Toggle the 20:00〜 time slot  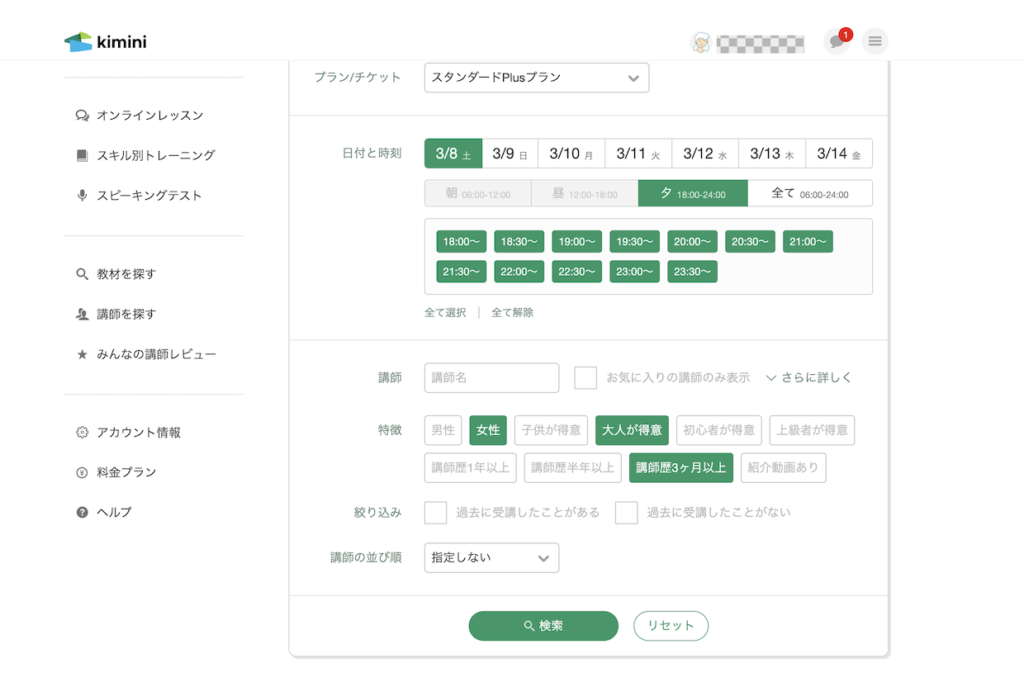(x=692, y=242)
